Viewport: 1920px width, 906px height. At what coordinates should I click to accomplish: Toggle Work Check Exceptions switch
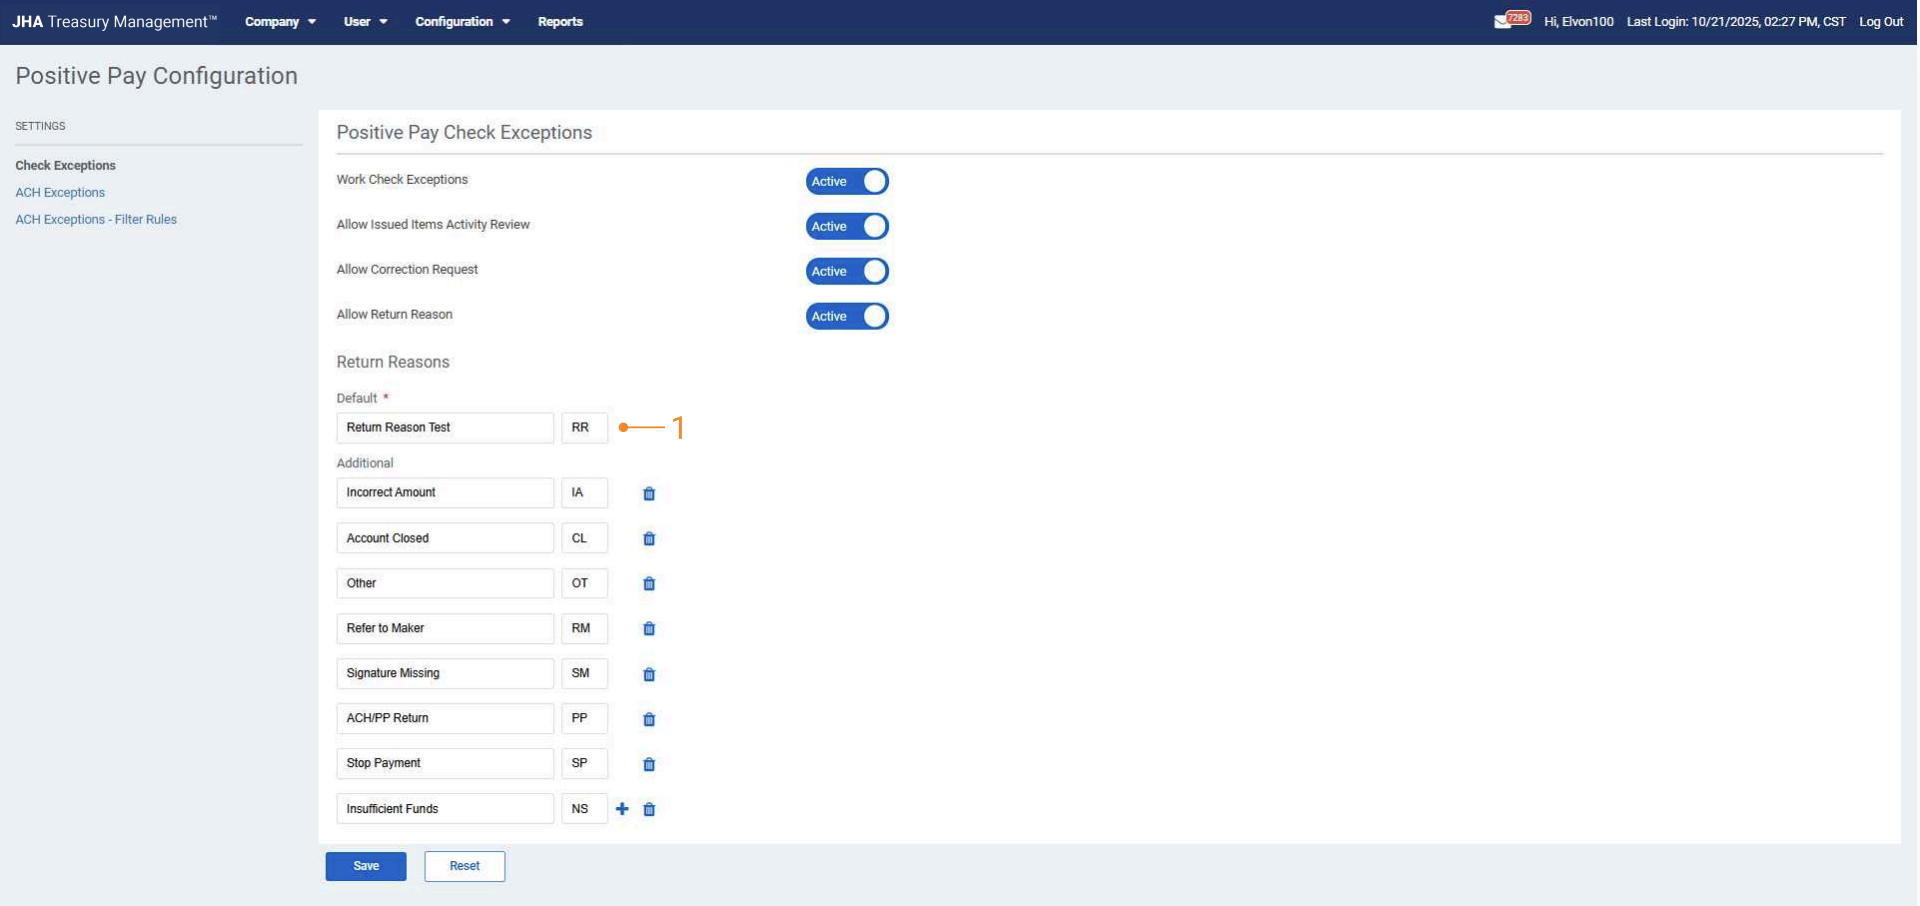847,181
